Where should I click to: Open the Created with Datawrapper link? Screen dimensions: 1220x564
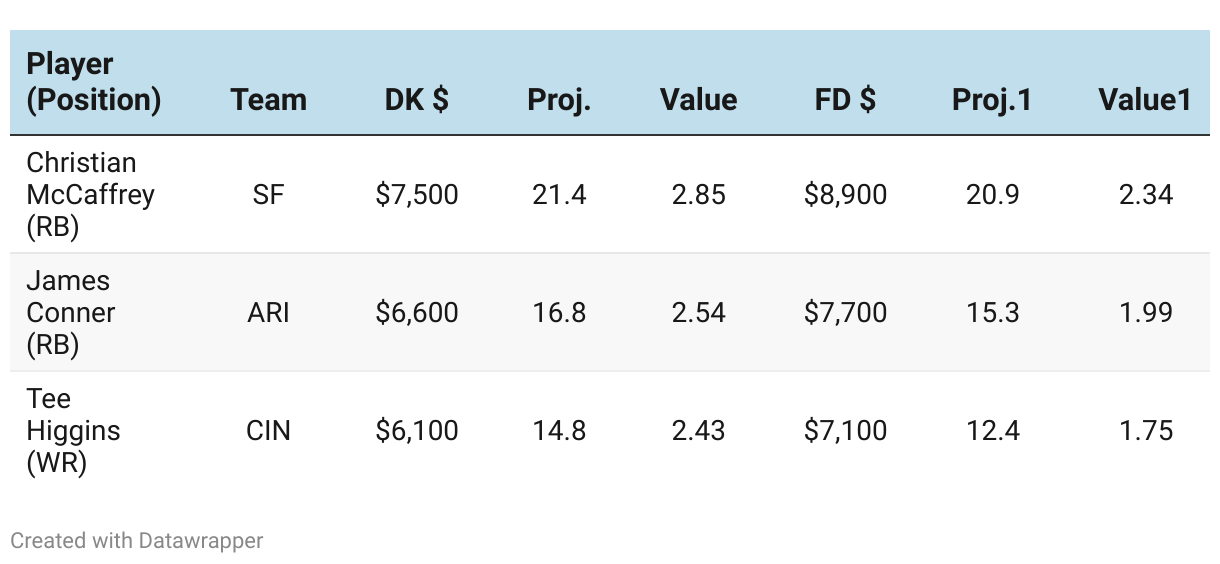(137, 541)
